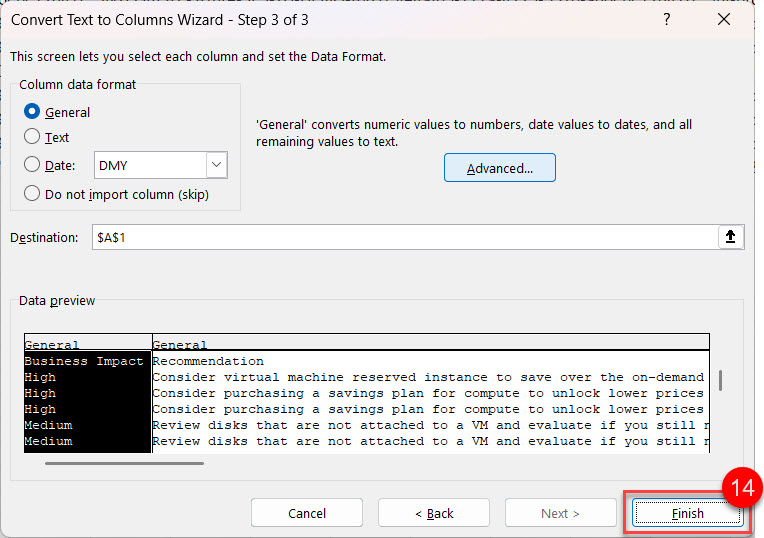
Task: Click the horizontal scrollbar in Data preview
Action: click(124, 463)
